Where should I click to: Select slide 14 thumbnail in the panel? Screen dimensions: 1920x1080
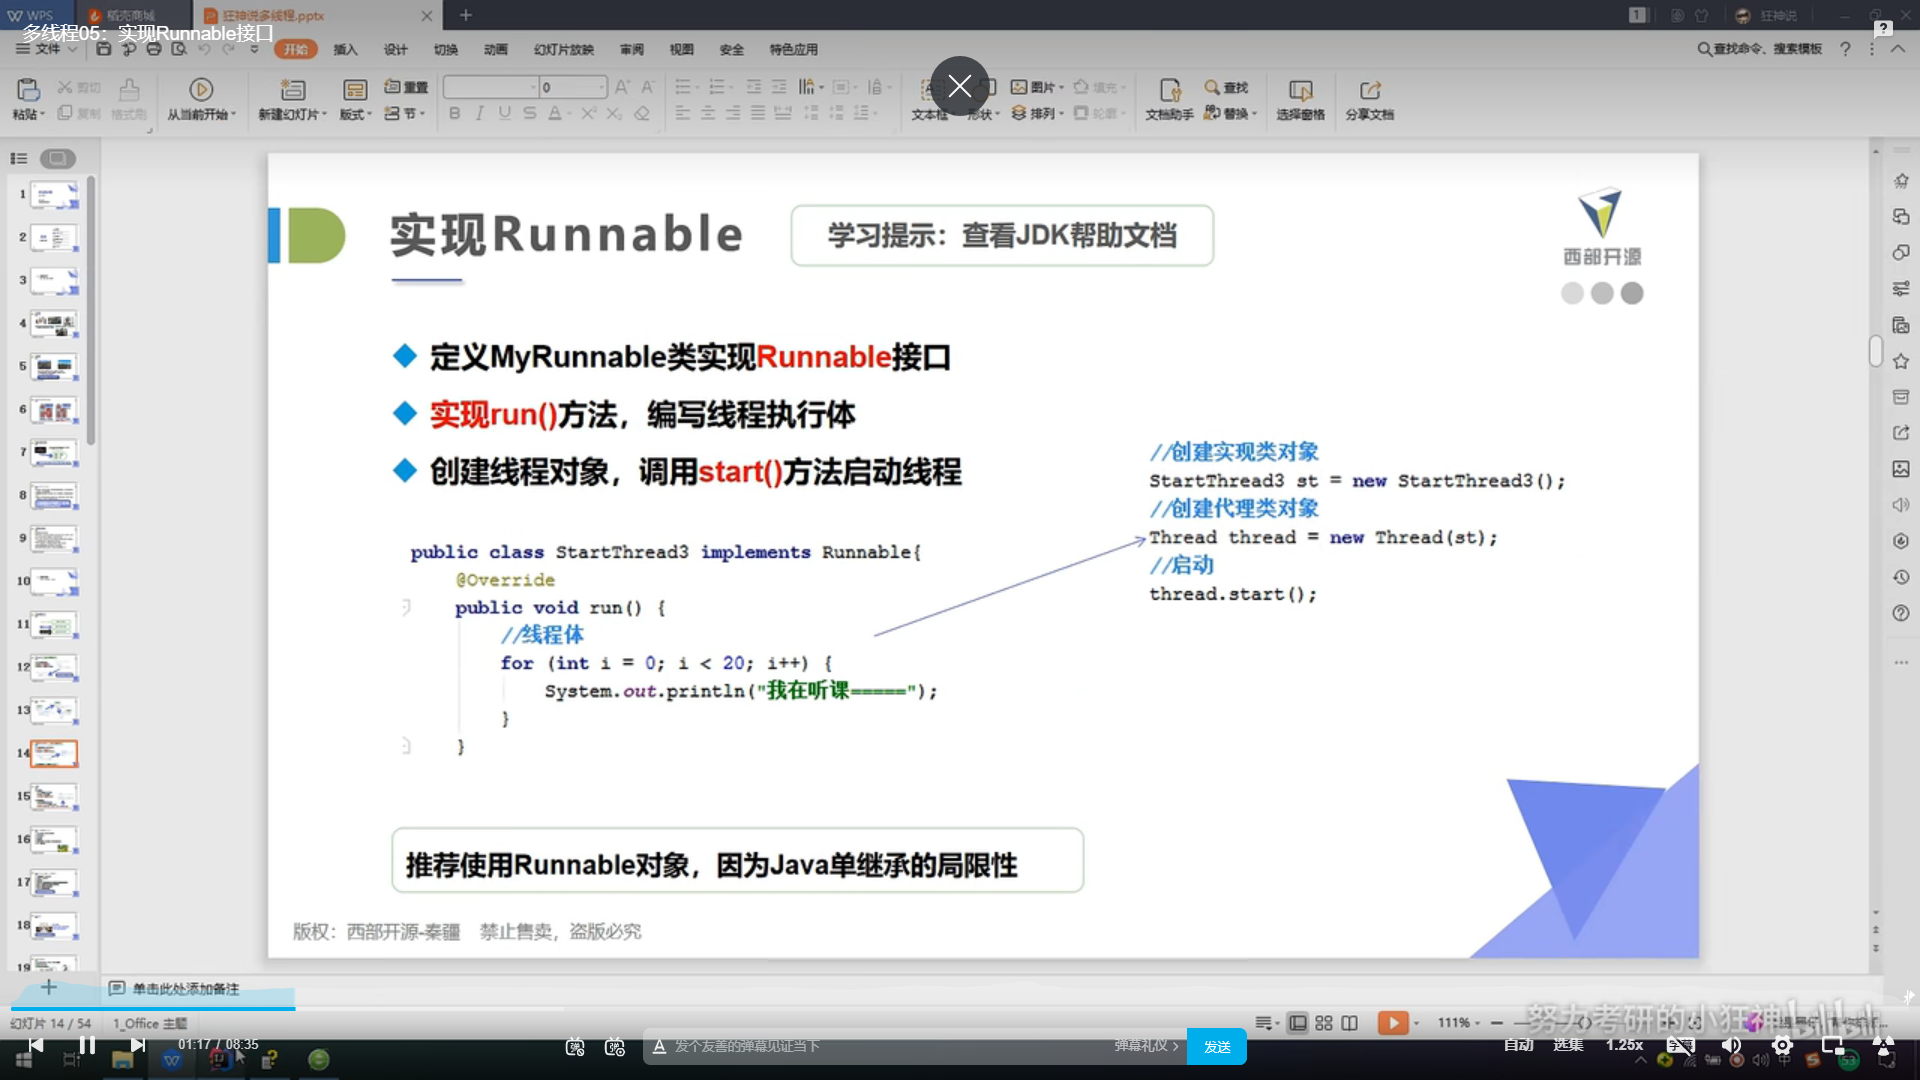(54, 753)
